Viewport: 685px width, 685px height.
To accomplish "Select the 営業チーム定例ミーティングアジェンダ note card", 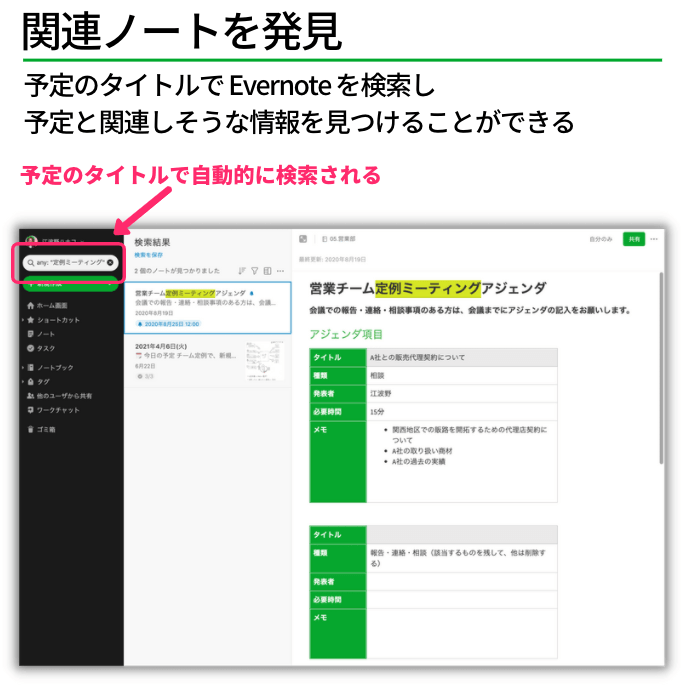I will (208, 308).
